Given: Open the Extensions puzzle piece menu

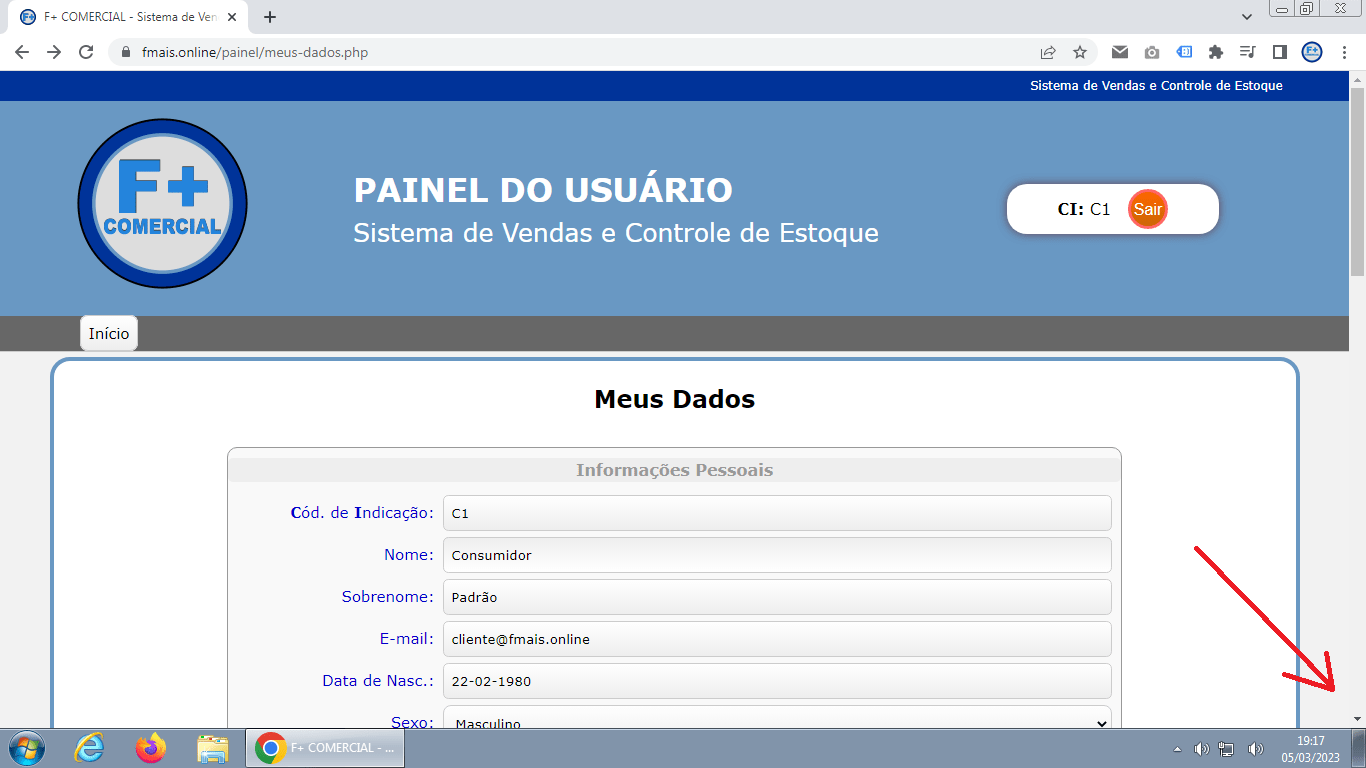Looking at the screenshot, I should (1216, 51).
